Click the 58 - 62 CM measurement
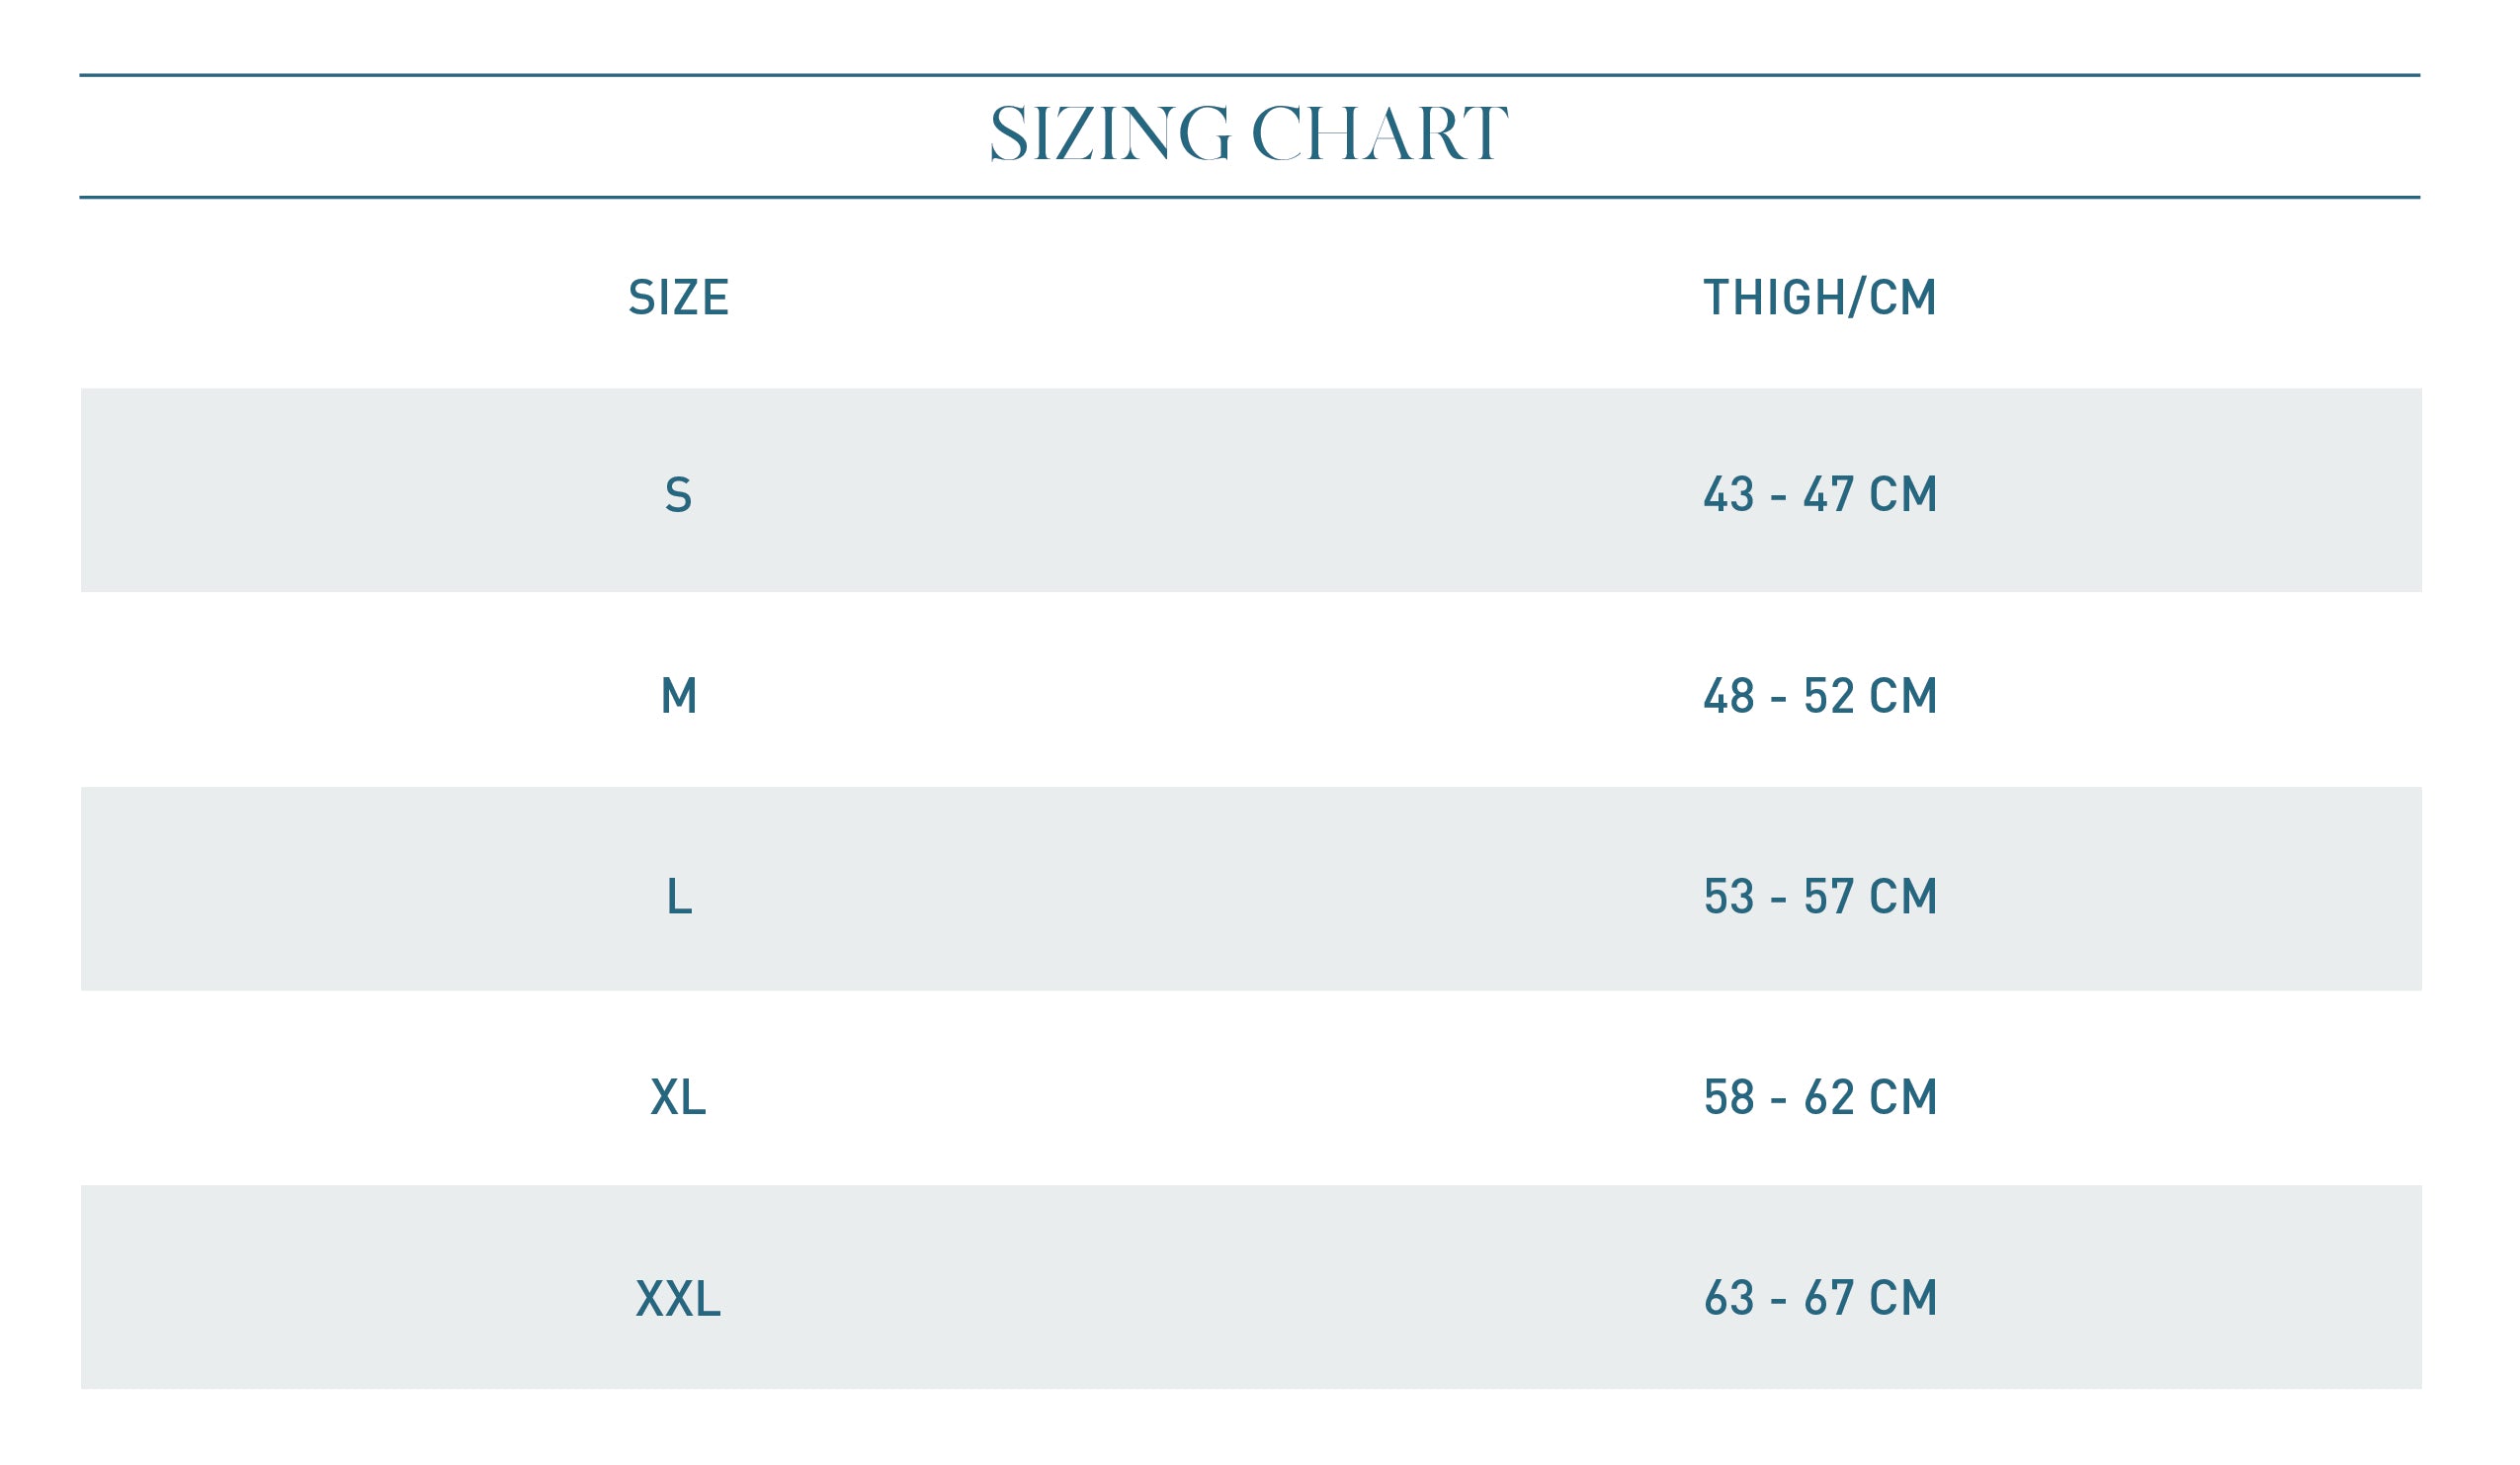The width and height of the screenshot is (2520, 1465). (x=1820, y=1097)
